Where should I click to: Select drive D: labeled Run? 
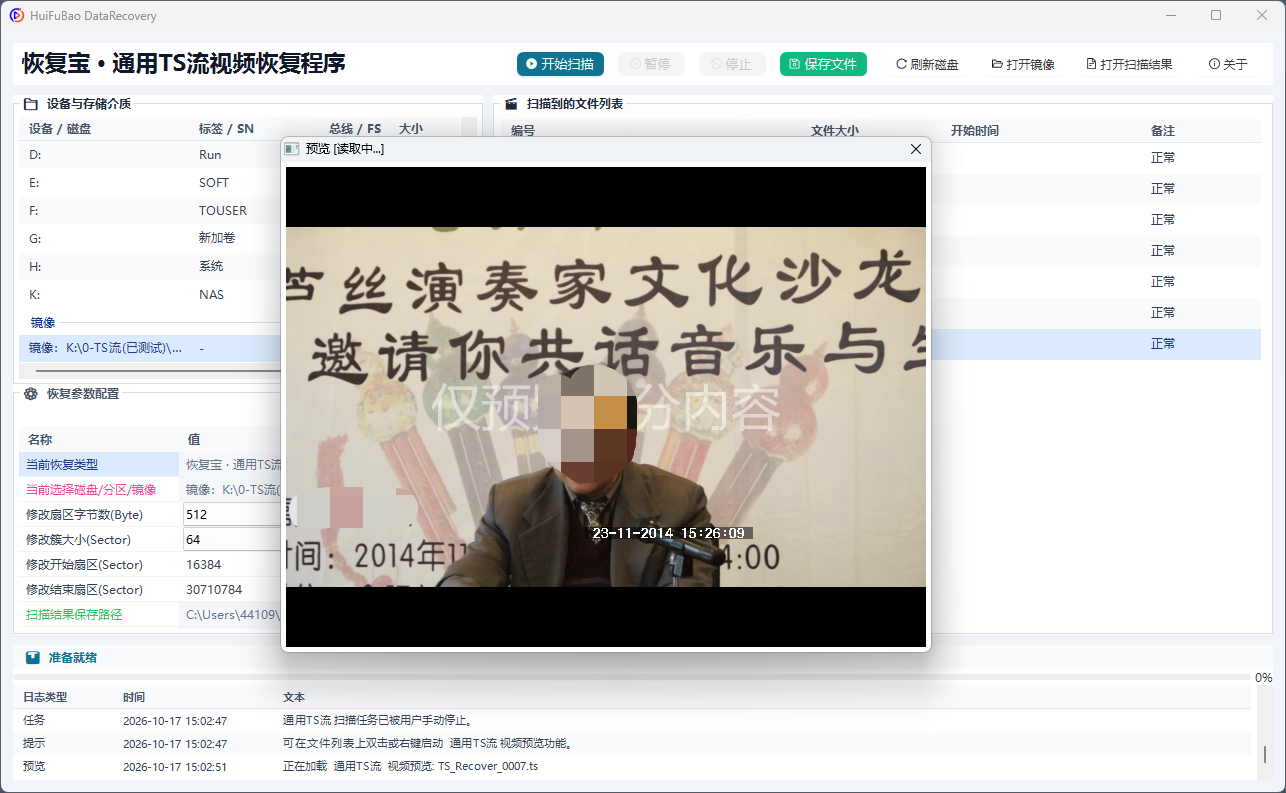[150, 155]
